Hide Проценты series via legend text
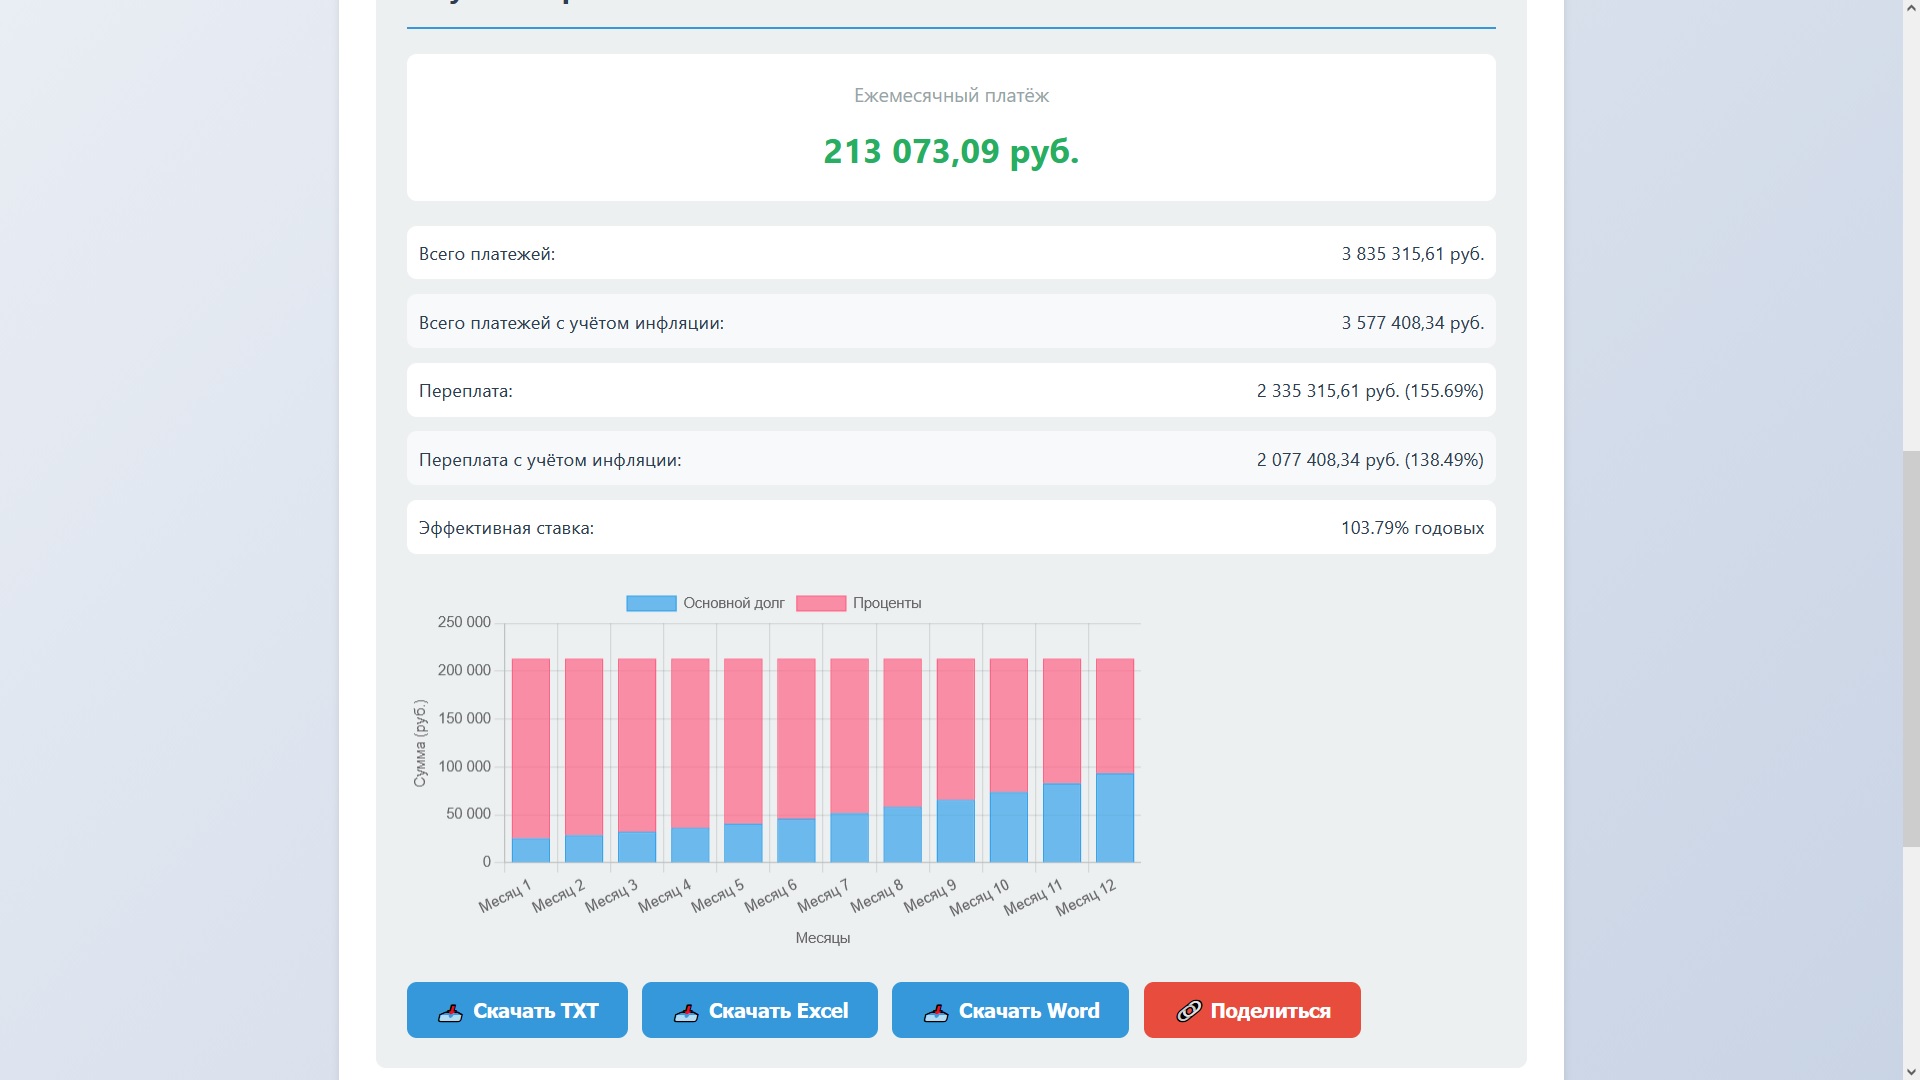The height and width of the screenshot is (1080, 1920). (x=886, y=603)
